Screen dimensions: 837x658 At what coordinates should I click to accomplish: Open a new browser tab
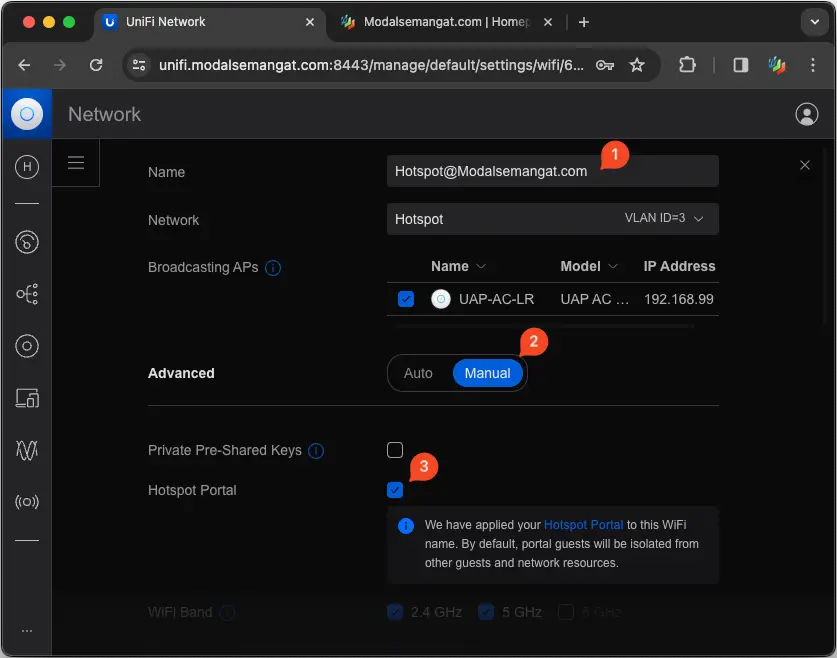pyautogui.click(x=583, y=22)
